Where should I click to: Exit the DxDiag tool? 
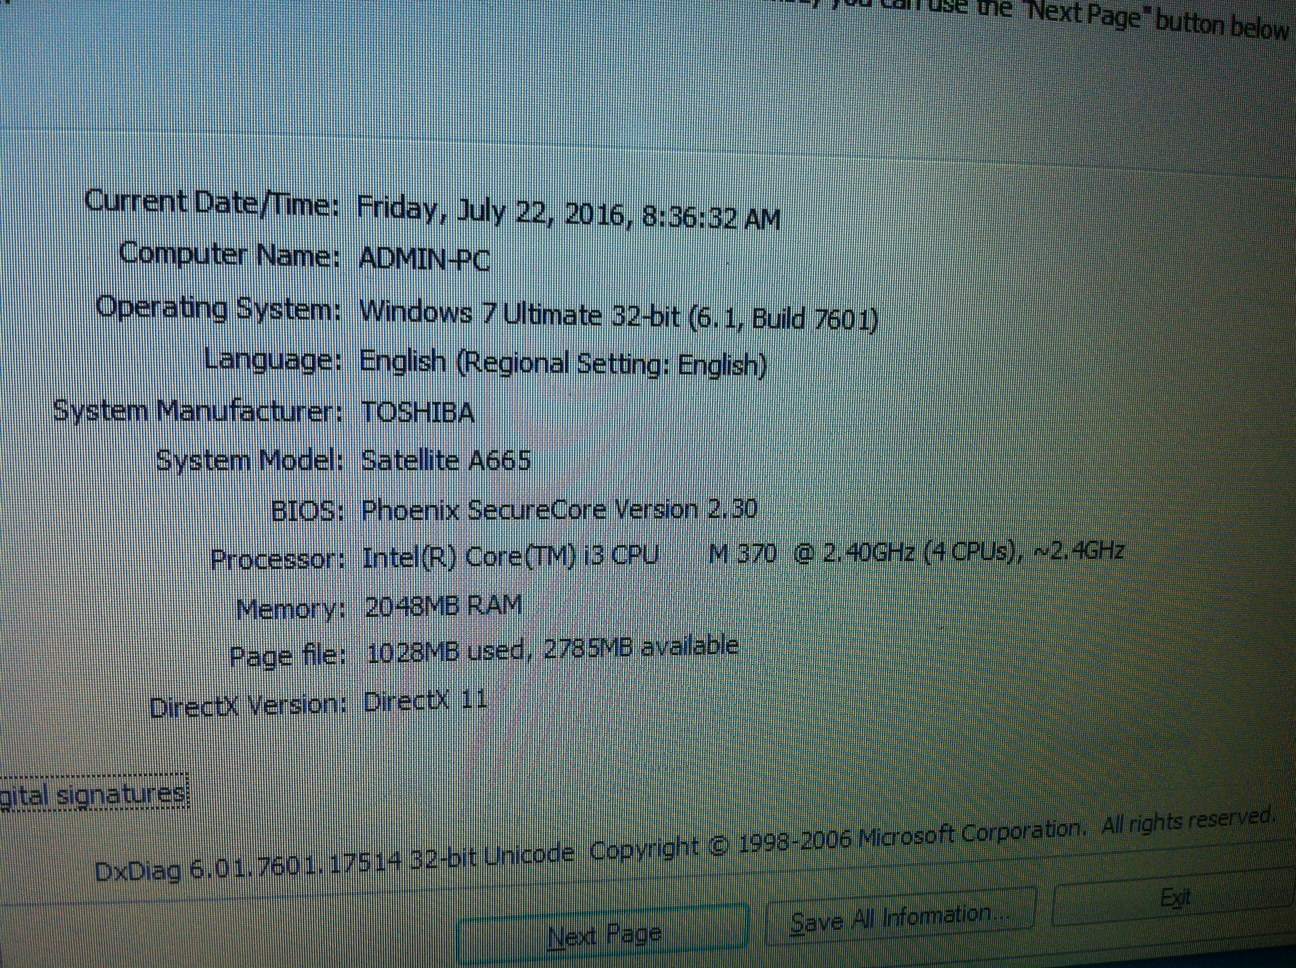click(1175, 898)
